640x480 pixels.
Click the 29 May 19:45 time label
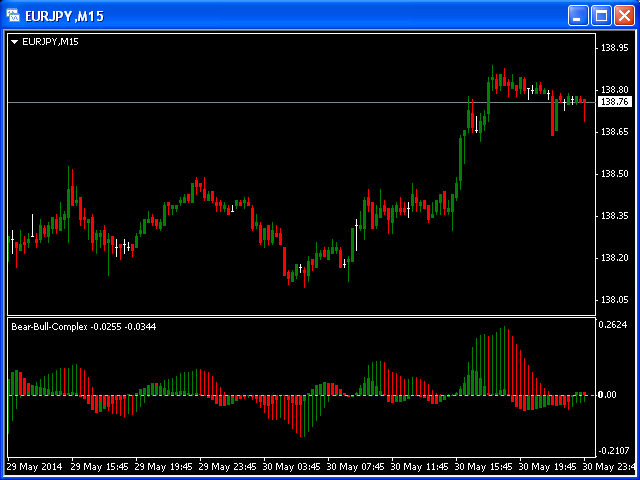click(164, 466)
